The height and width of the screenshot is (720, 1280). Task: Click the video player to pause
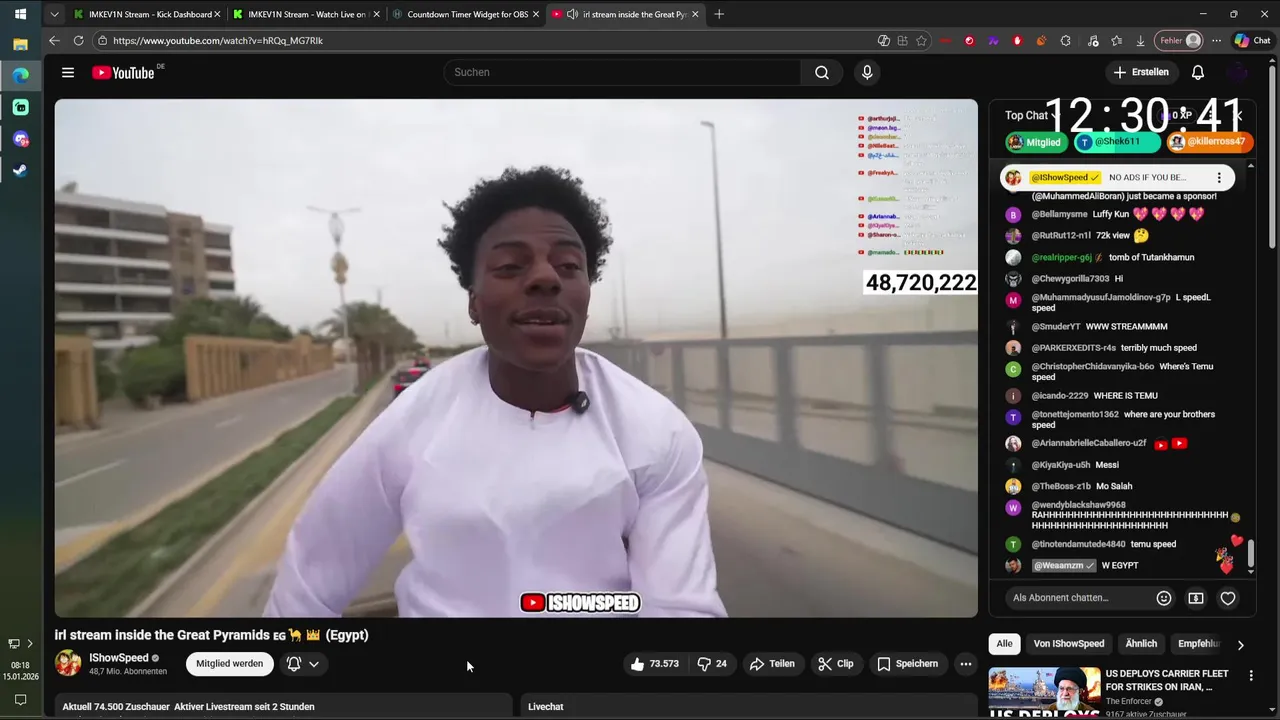pos(516,358)
